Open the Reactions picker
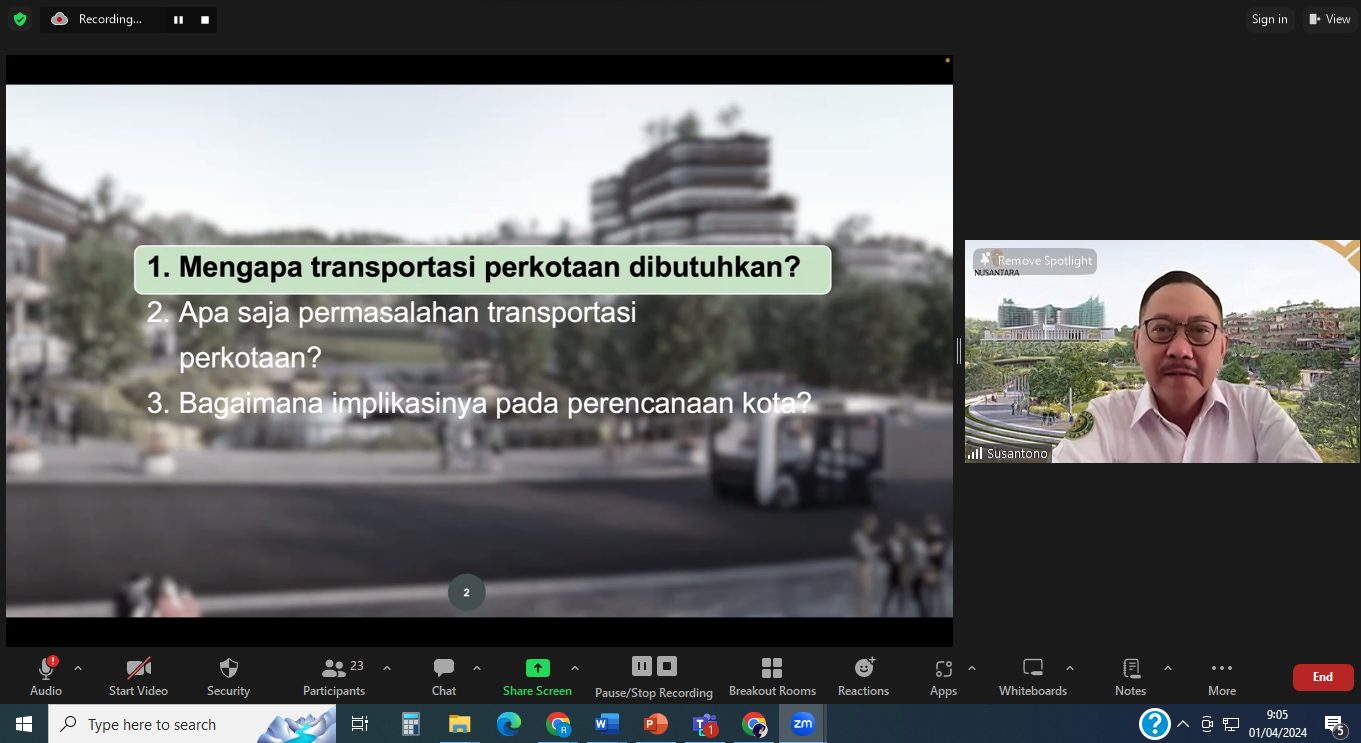Screen dimensions: 1361x743 click(864, 676)
